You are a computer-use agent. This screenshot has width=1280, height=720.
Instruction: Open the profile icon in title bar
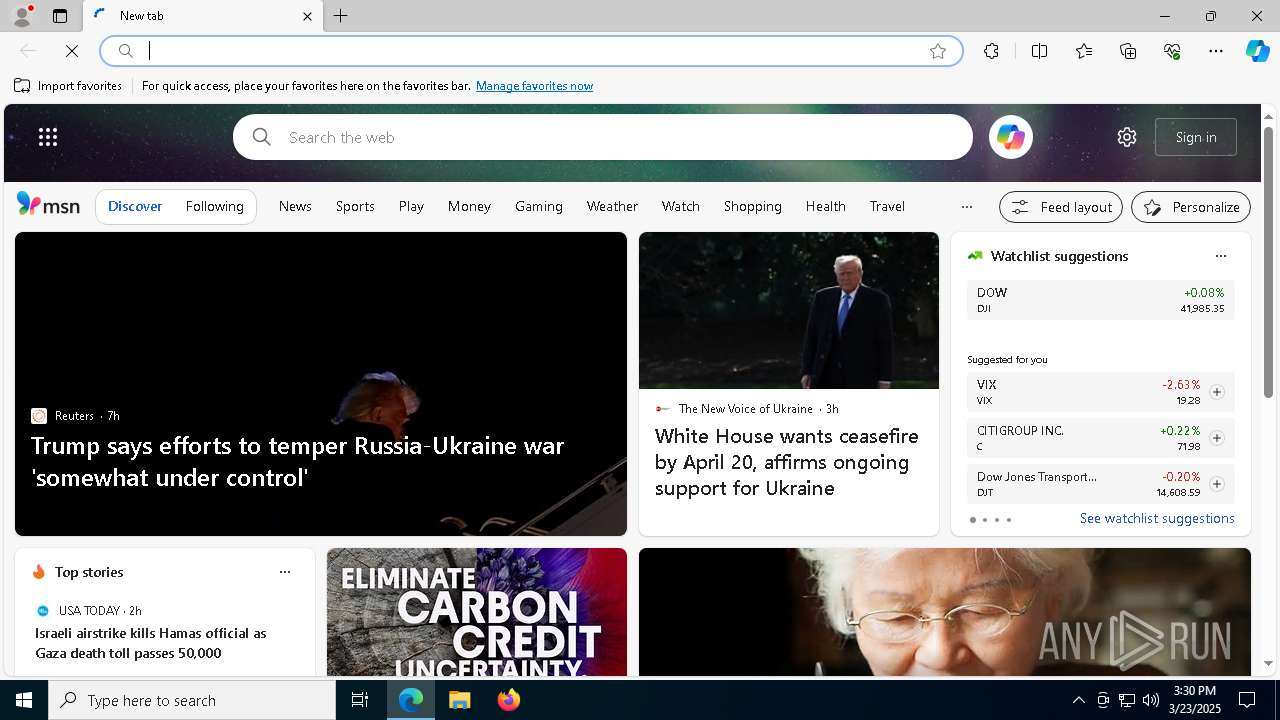tap(21, 16)
